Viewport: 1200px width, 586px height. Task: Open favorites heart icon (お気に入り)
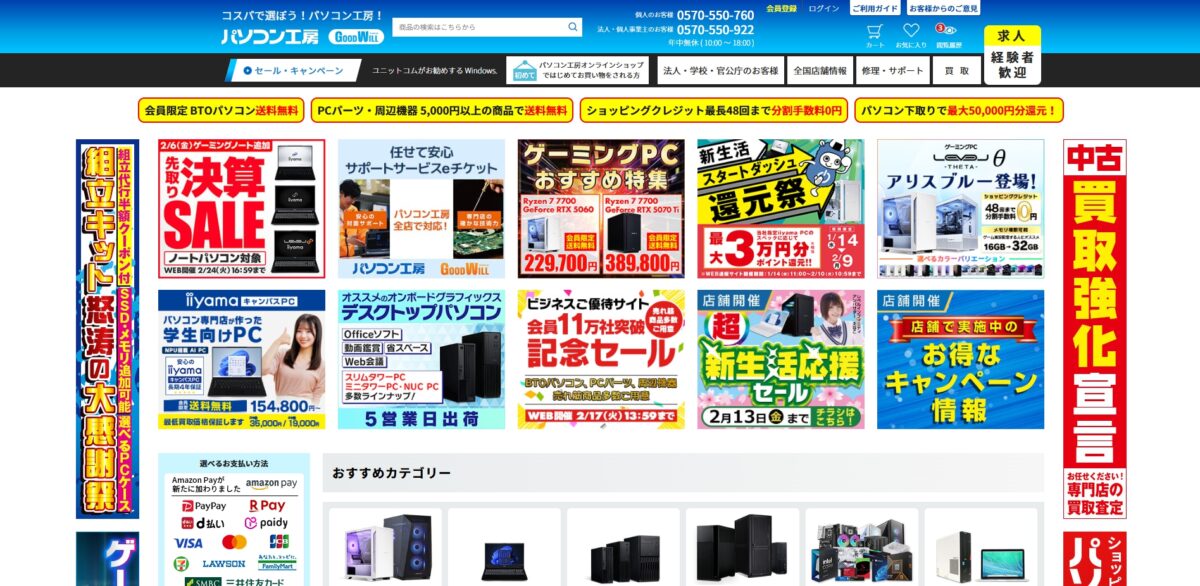click(910, 34)
